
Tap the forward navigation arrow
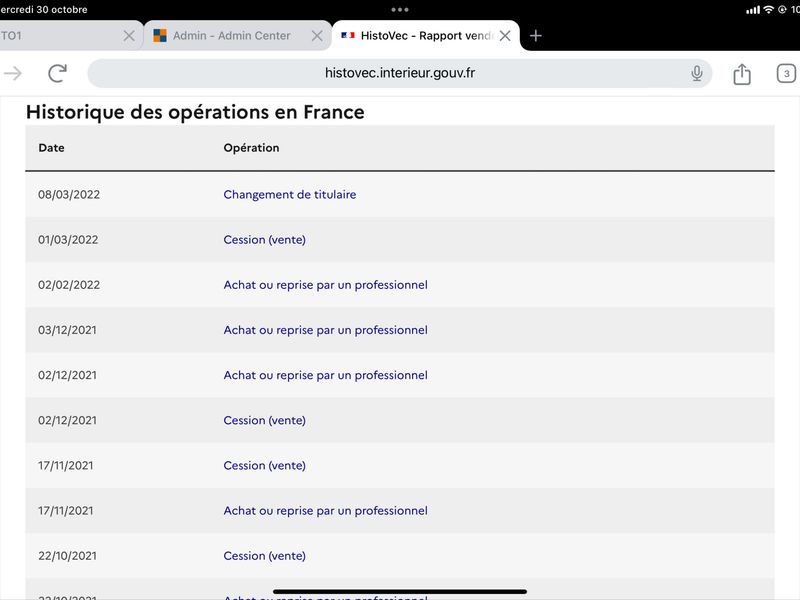(13, 73)
